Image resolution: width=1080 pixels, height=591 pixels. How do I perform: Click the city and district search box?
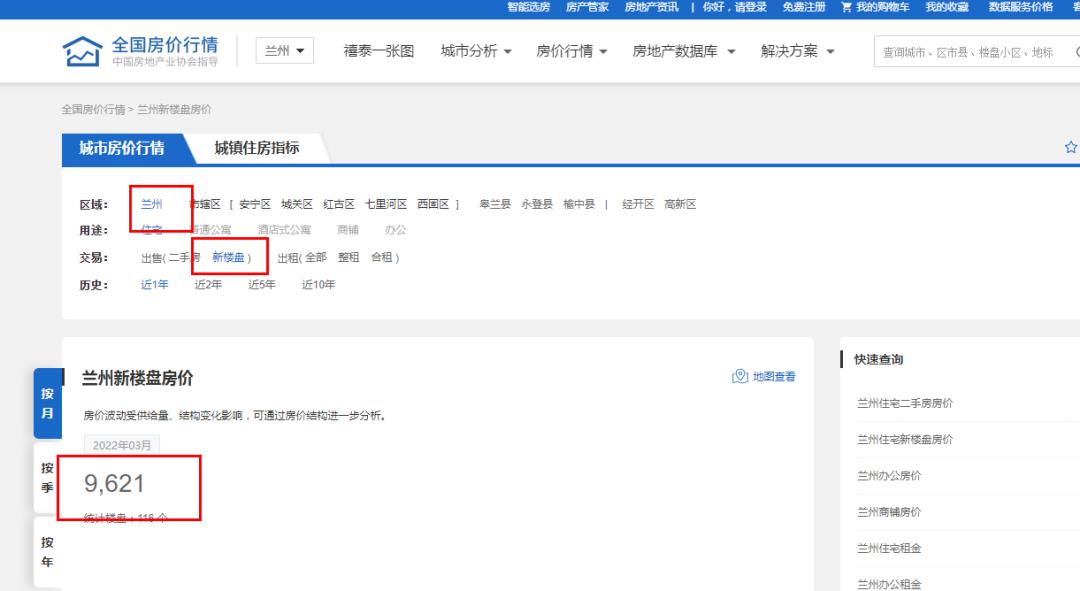[x=970, y=52]
